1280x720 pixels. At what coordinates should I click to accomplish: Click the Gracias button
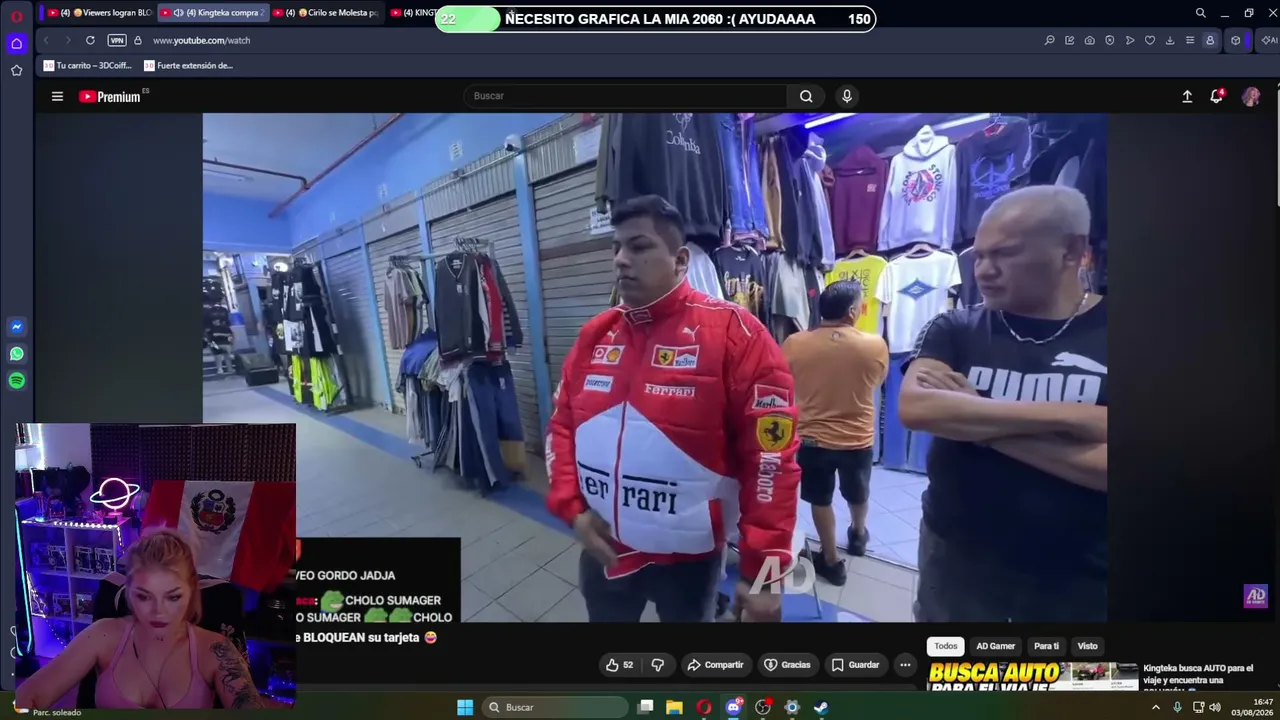point(788,665)
